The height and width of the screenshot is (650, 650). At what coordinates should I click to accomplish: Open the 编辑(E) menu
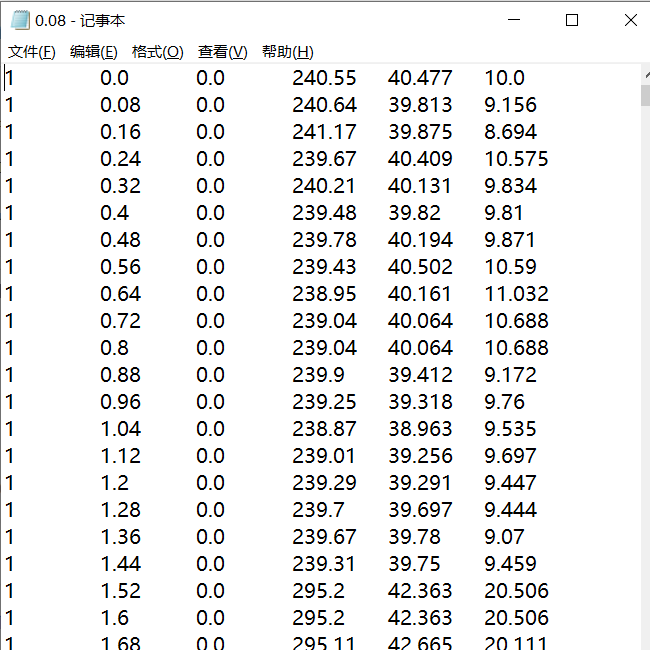click(94, 52)
